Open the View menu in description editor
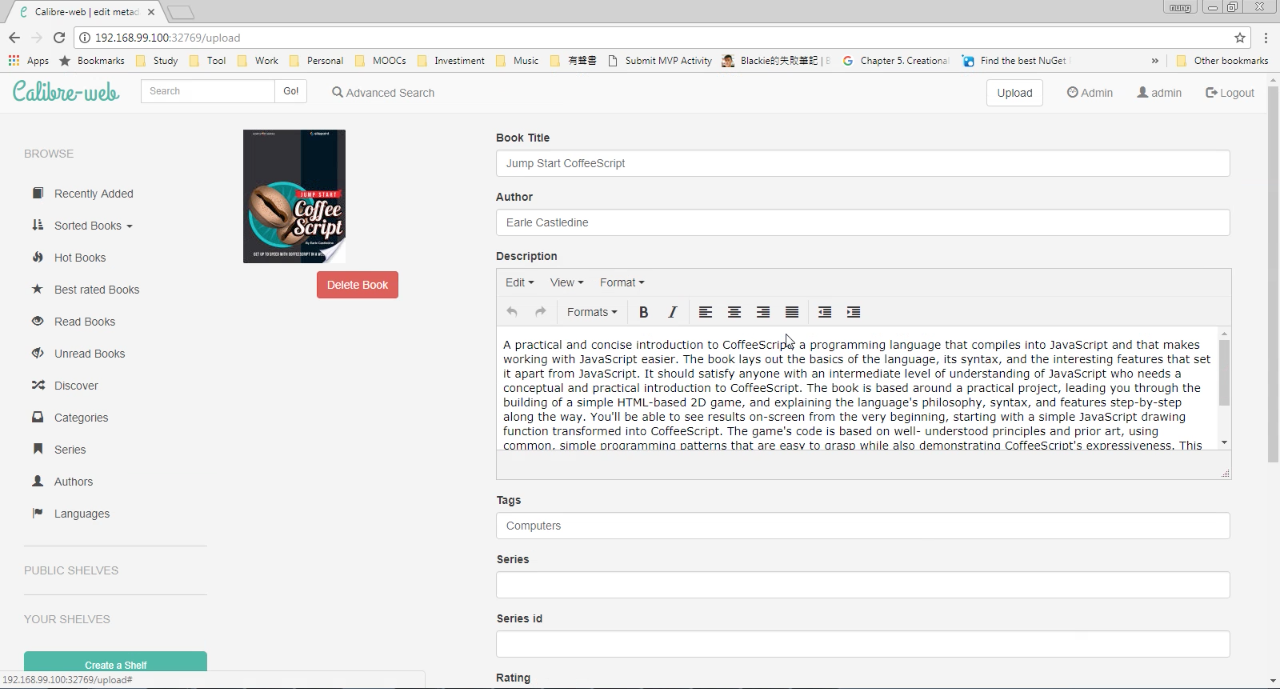The image size is (1280, 689). click(x=566, y=282)
